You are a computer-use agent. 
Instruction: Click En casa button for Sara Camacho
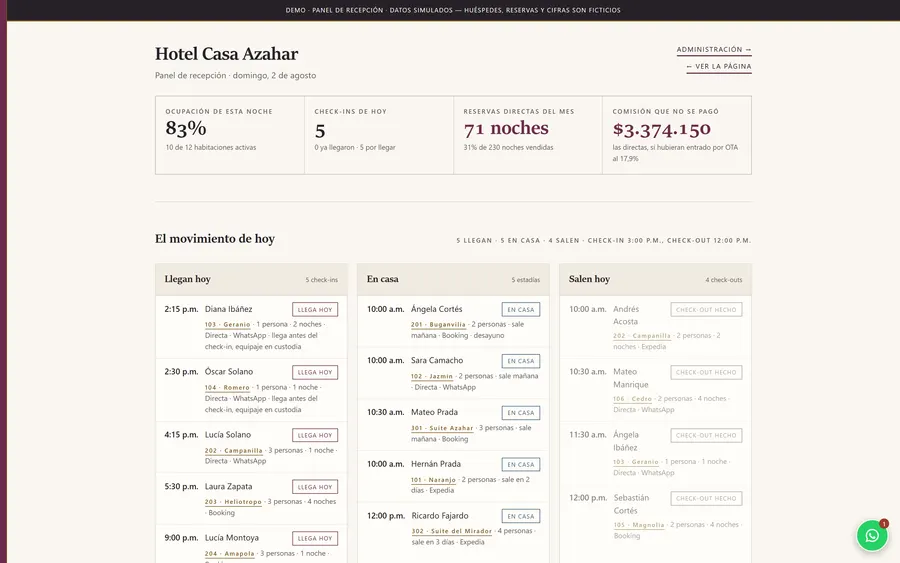point(521,361)
